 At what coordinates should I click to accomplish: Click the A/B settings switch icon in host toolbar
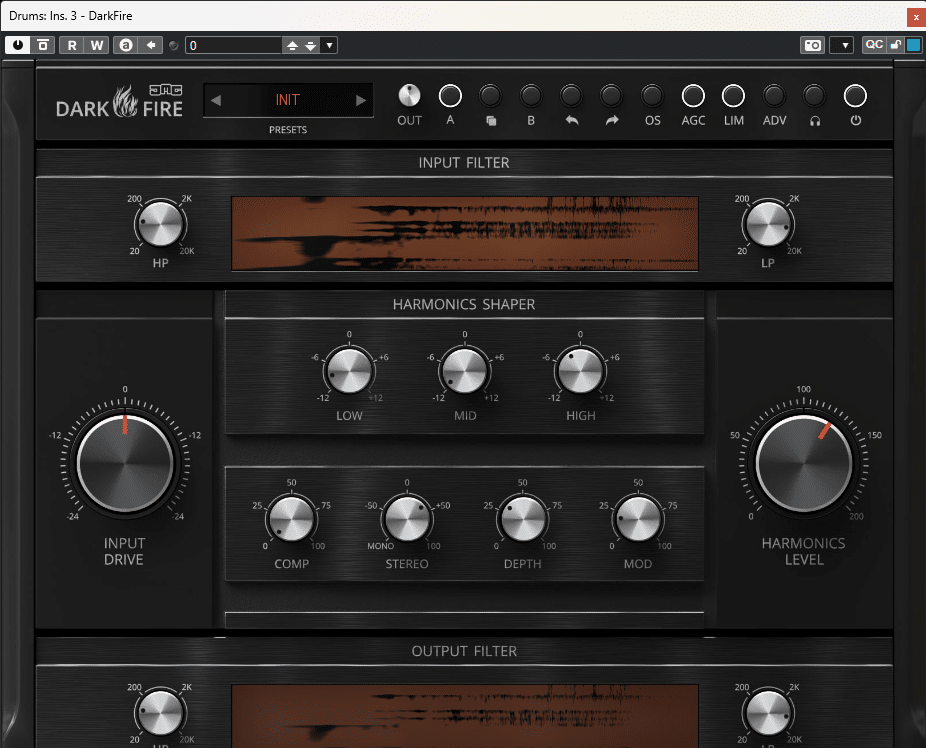pos(43,45)
